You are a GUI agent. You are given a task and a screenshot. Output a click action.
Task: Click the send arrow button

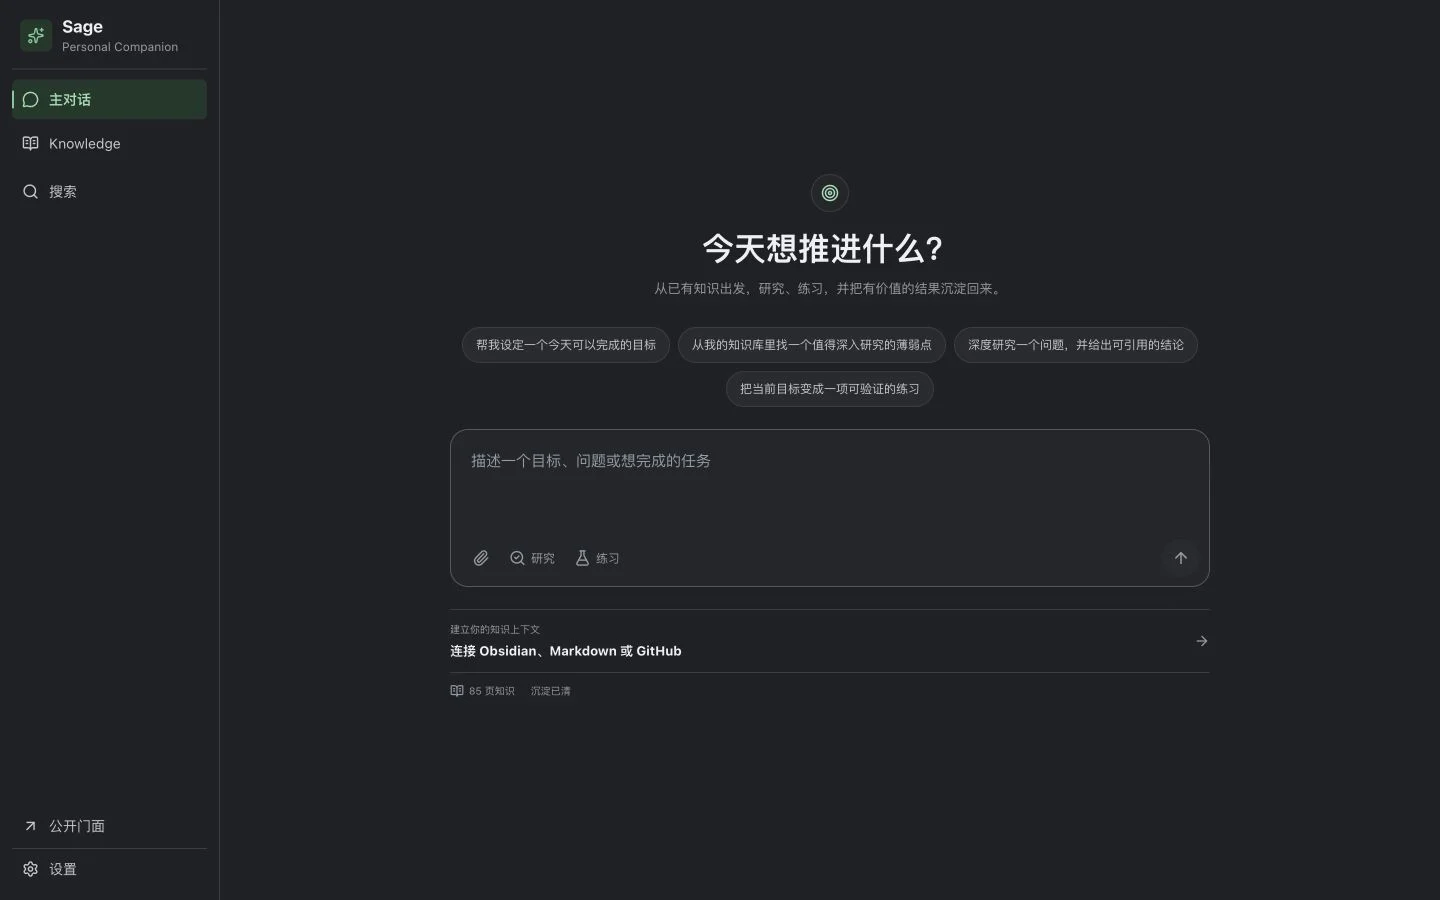tap(1180, 558)
